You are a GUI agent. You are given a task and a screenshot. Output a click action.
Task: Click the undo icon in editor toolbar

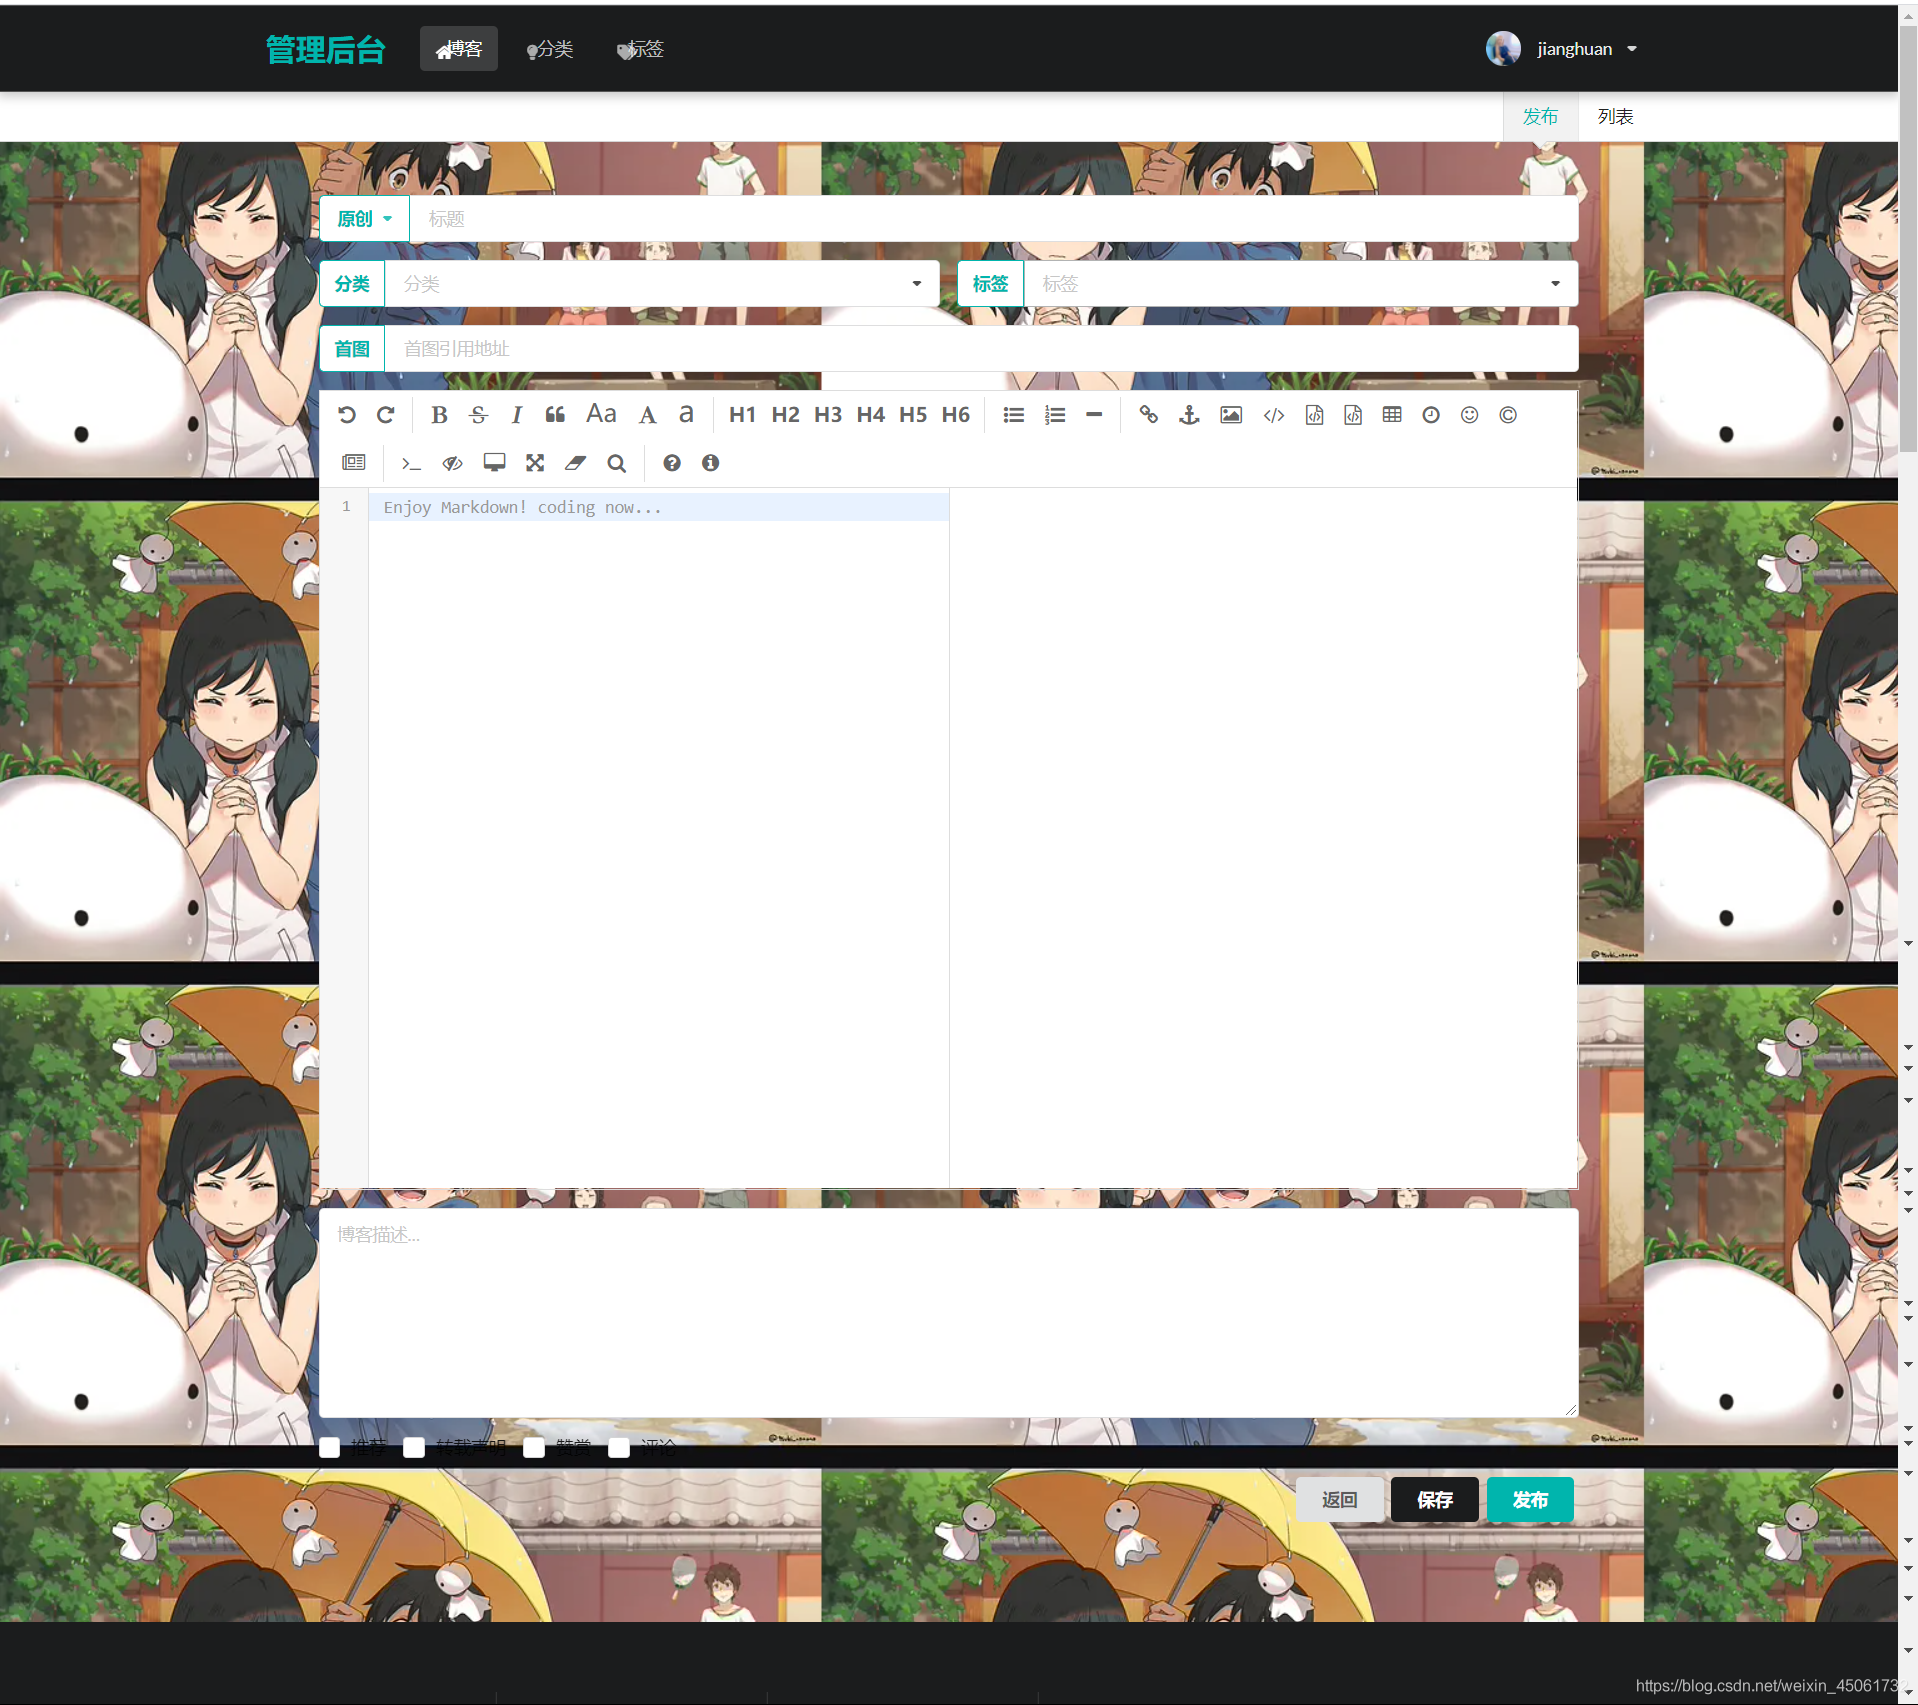tap(347, 415)
